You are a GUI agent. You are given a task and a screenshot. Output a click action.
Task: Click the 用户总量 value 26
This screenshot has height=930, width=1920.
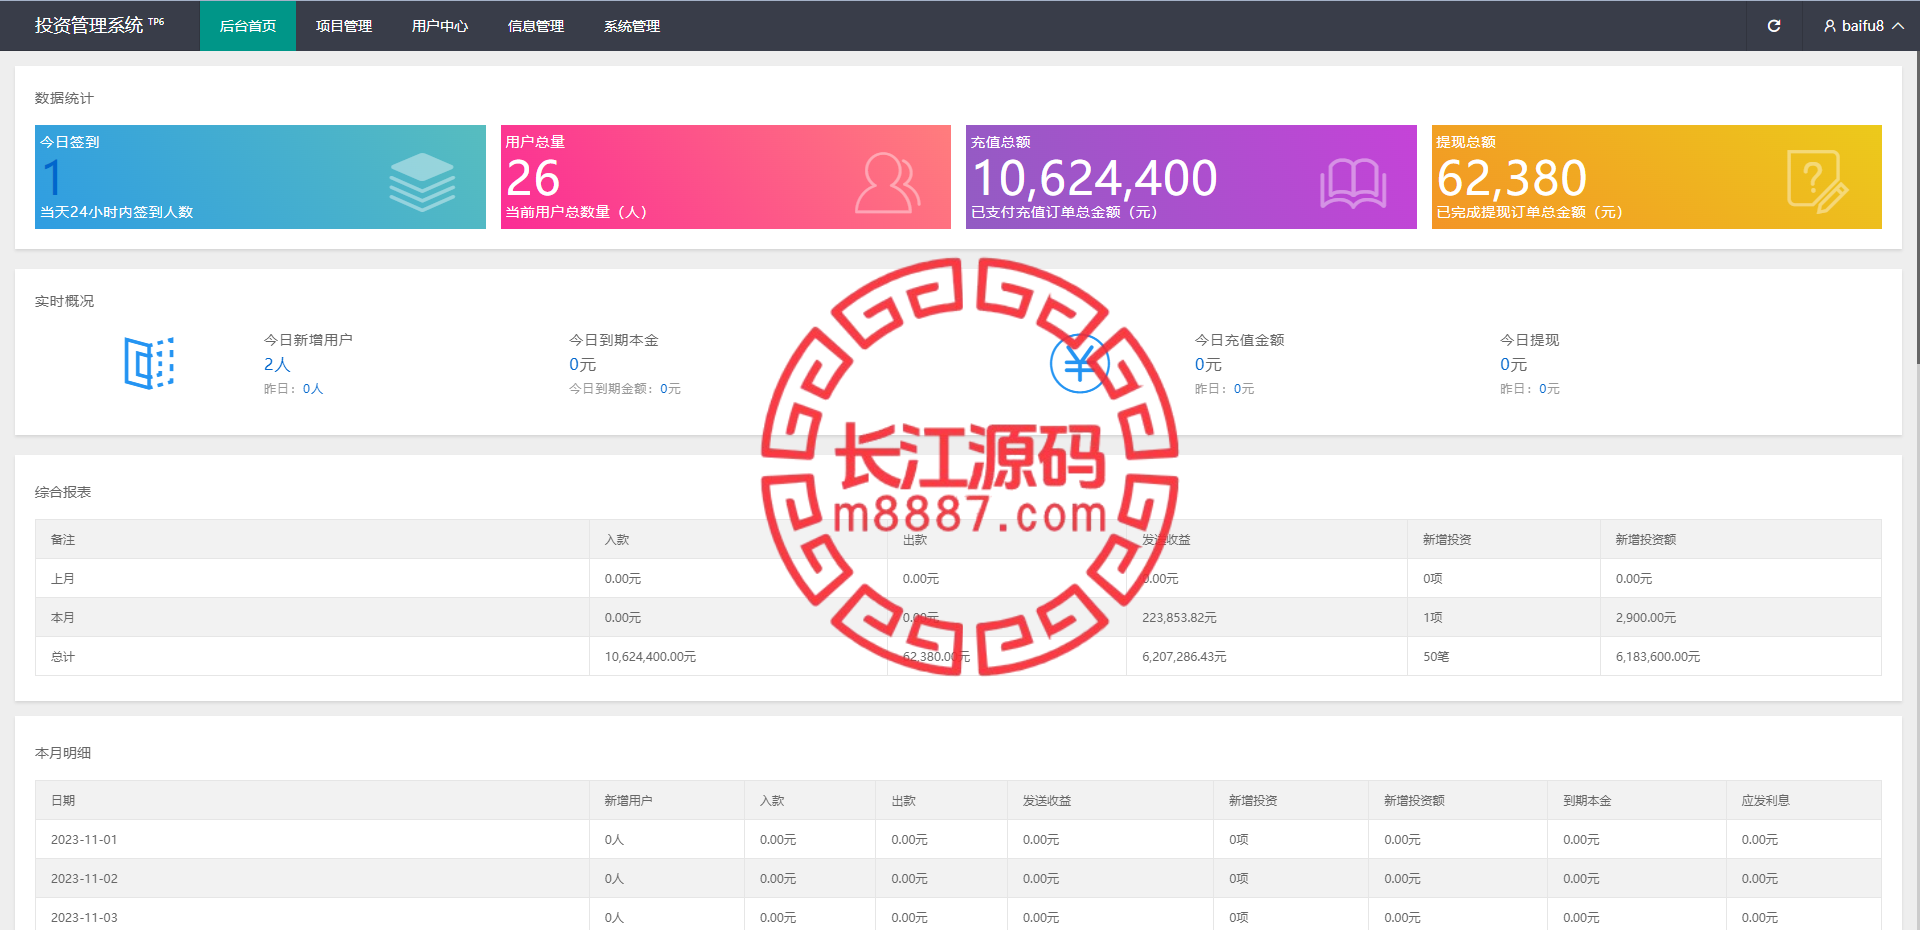coord(533,179)
